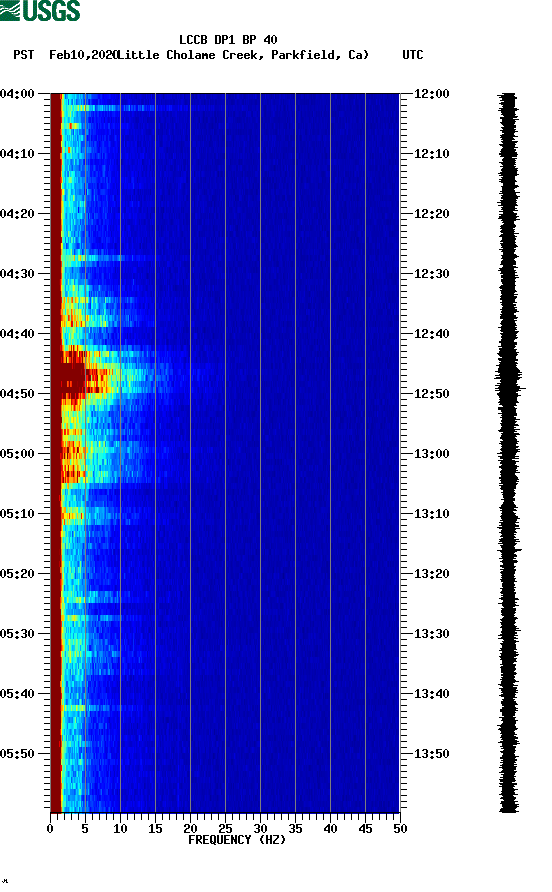
Task: Click the 13:40 UTC time label
Action: [432, 694]
